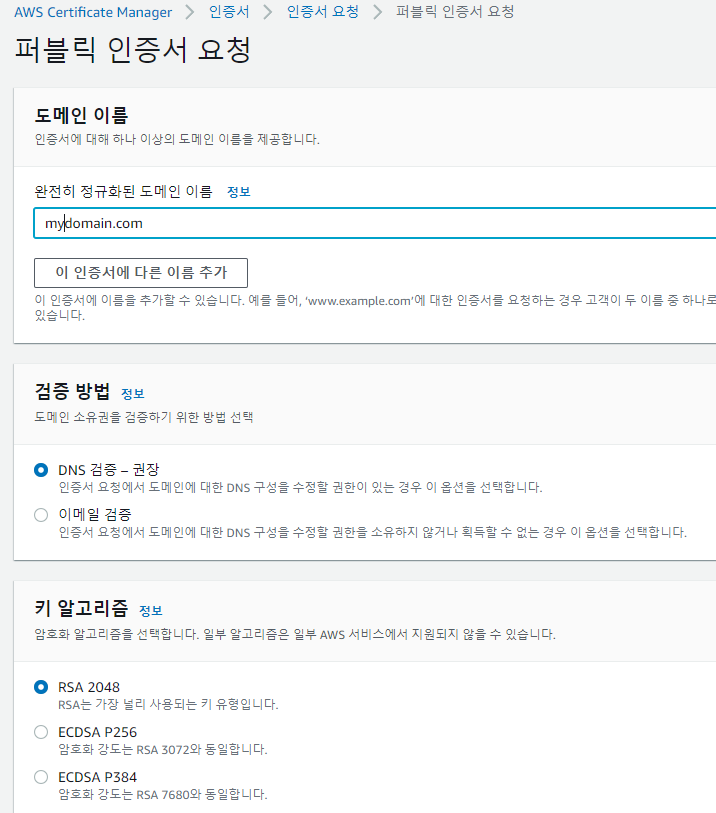Choose the ECDSA P384 key algorithm
This screenshot has width=716, height=813.
coord(41,777)
